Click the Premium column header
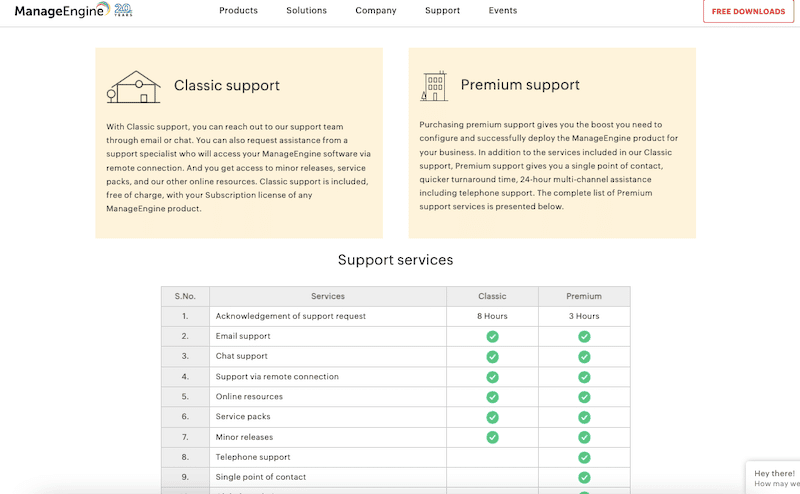 click(x=584, y=296)
